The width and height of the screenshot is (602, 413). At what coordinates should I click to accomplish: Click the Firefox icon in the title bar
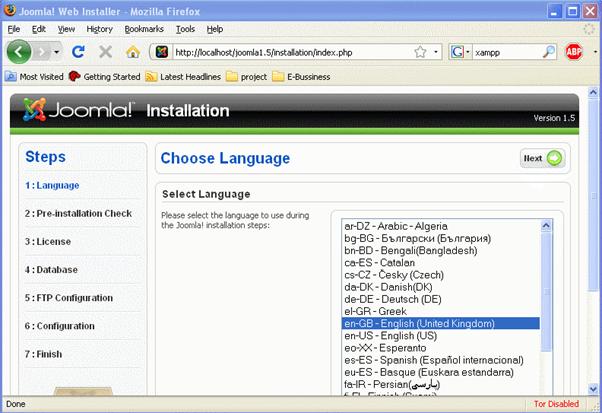coord(10,10)
